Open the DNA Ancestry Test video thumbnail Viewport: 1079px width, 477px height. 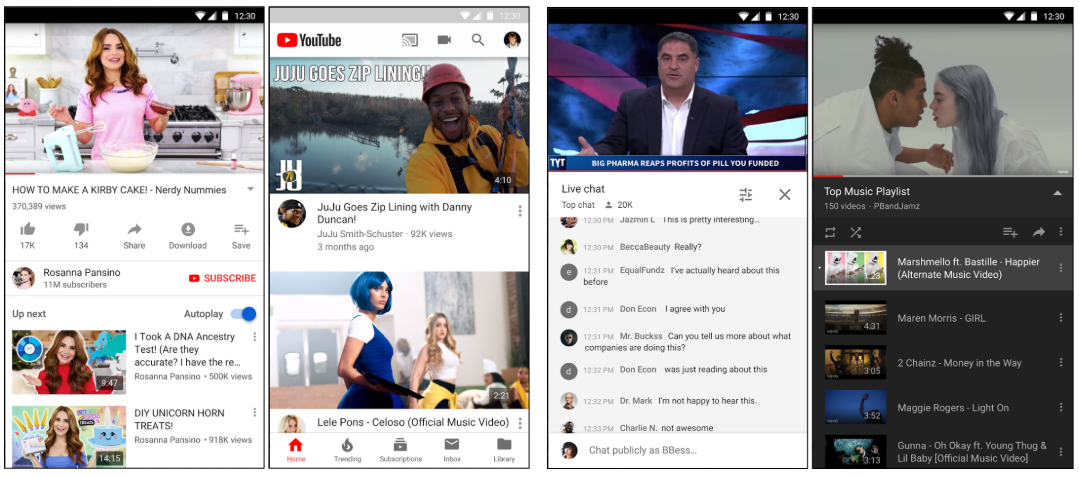(x=69, y=361)
